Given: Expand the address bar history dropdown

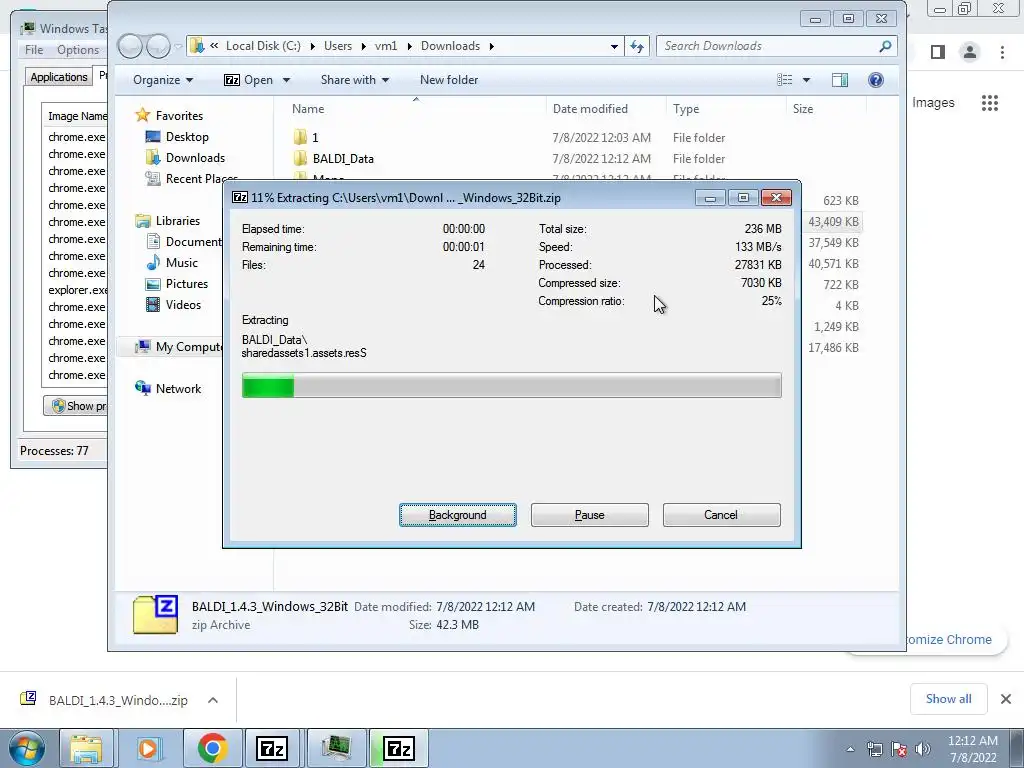Looking at the screenshot, I should (x=614, y=46).
